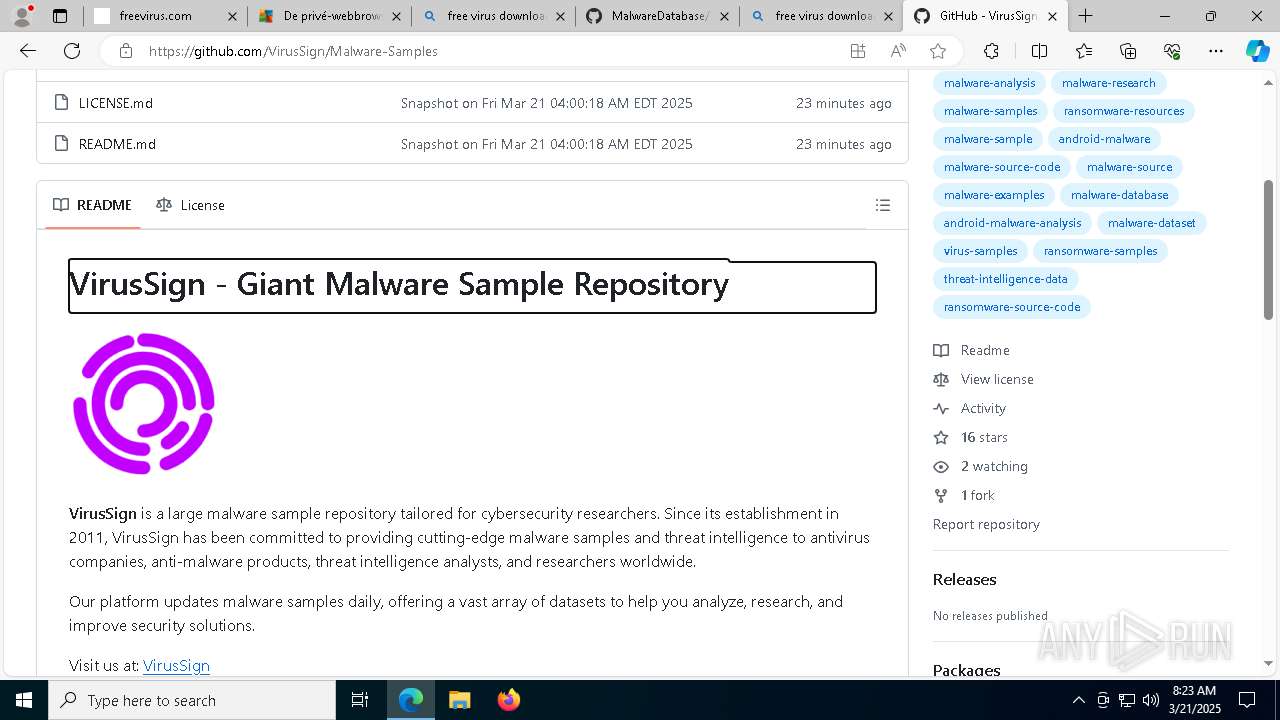Enable split screen view
This screenshot has width=1280, height=720.
pos(1039,51)
